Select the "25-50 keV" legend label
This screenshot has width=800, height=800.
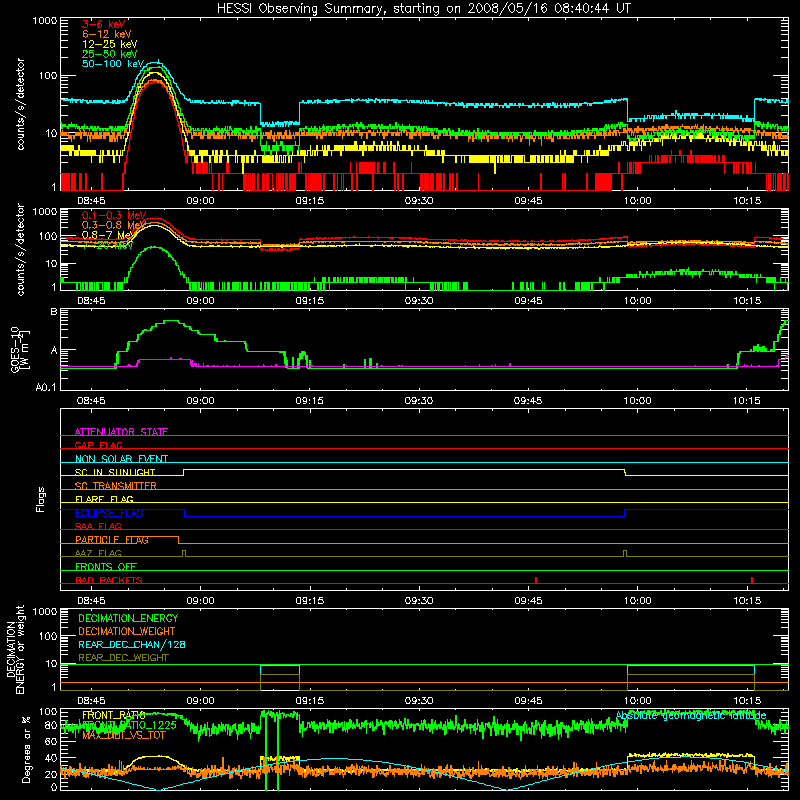(x=110, y=54)
